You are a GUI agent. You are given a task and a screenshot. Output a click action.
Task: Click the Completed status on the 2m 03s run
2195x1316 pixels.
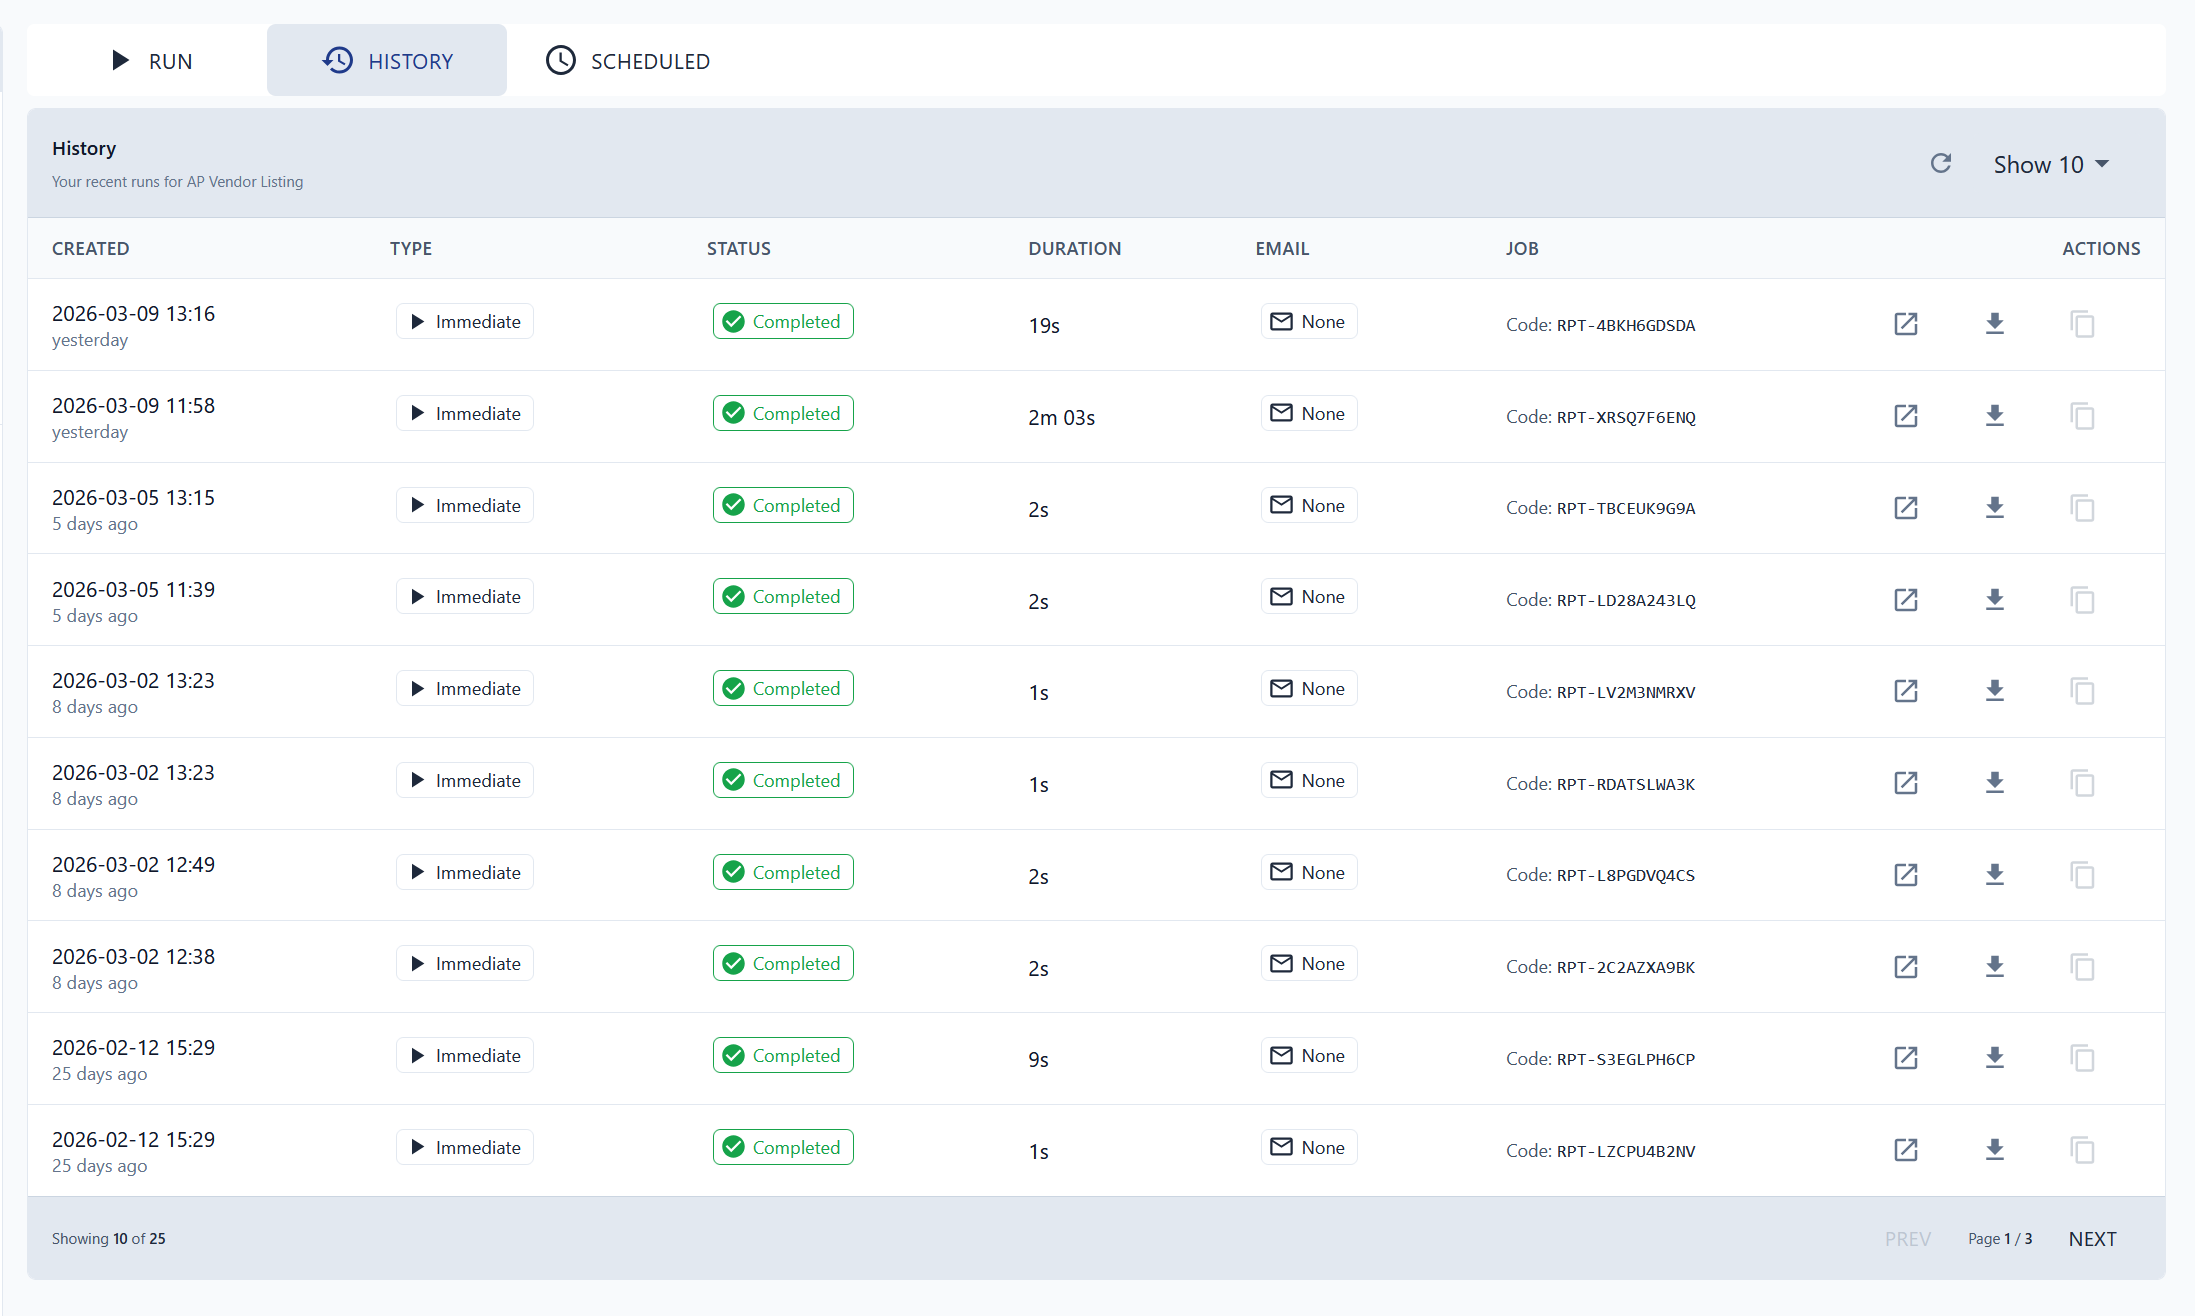tap(783, 412)
